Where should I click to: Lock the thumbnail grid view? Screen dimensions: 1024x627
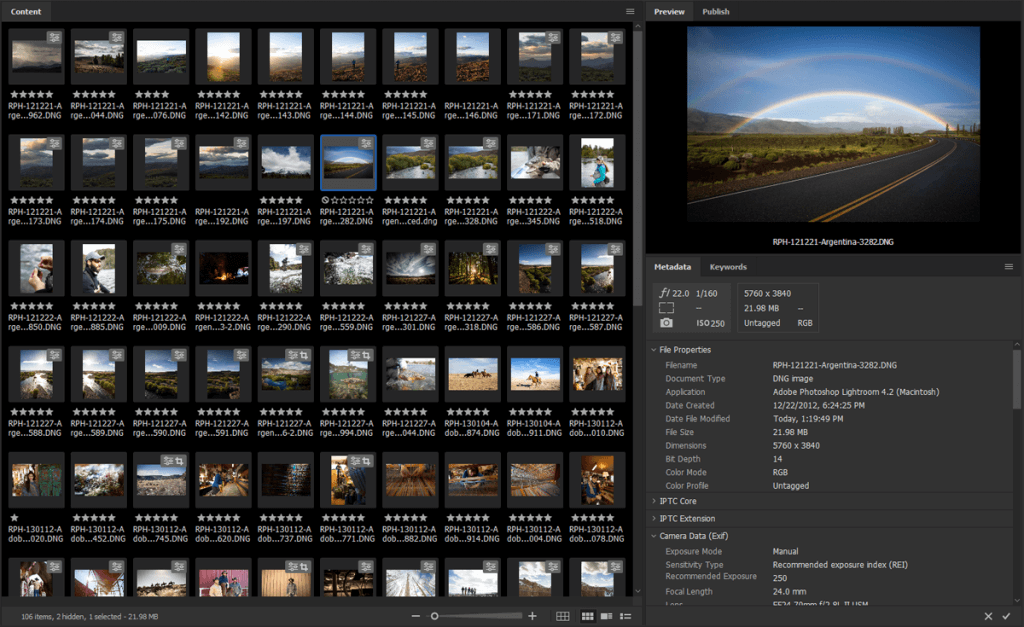(x=563, y=616)
